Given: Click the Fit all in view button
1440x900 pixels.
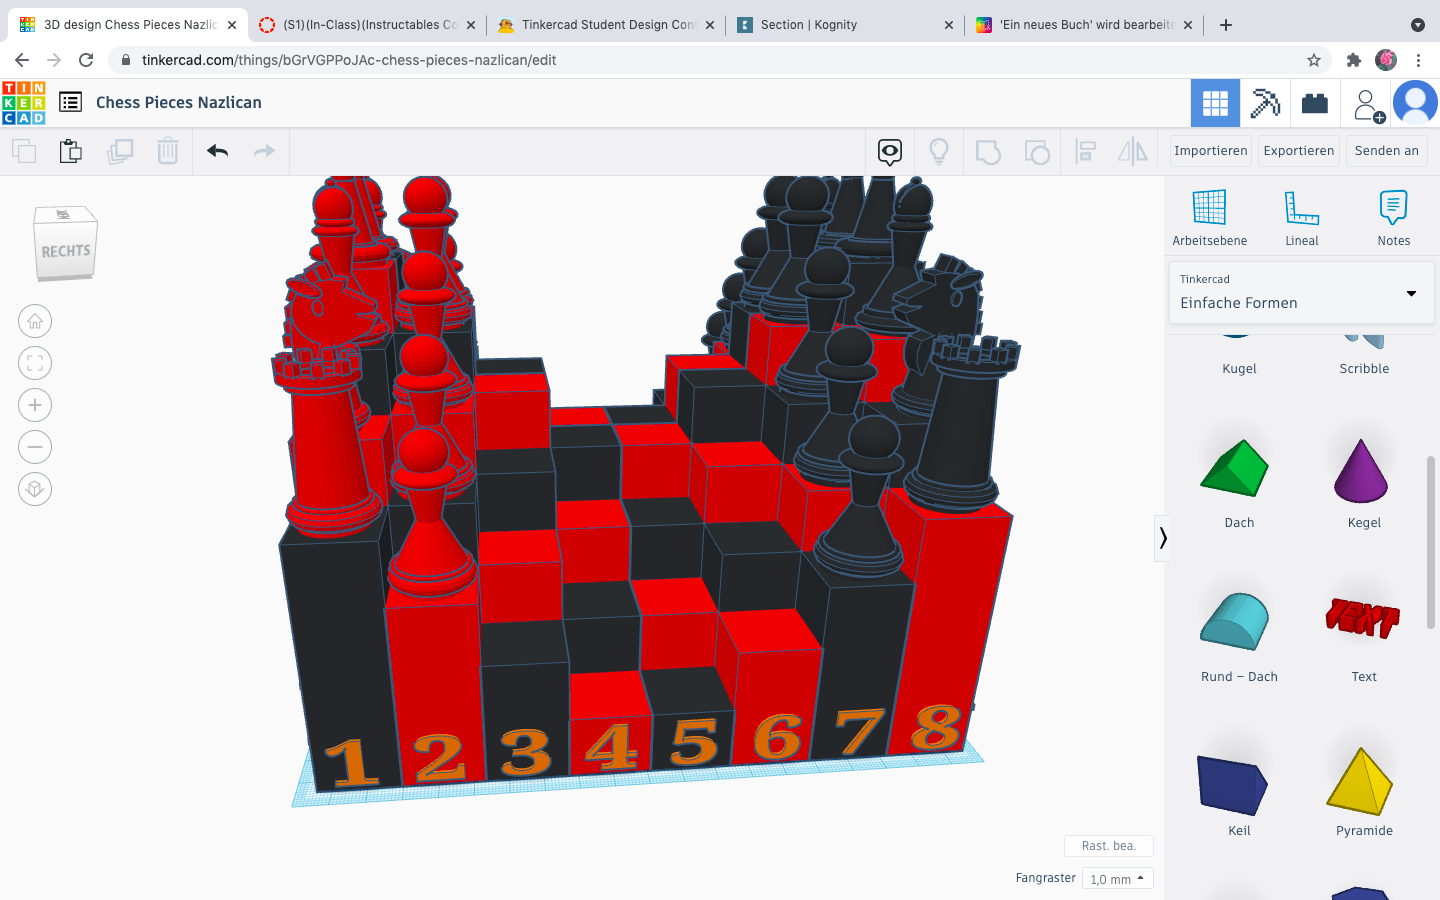Looking at the screenshot, I should tap(35, 363).
